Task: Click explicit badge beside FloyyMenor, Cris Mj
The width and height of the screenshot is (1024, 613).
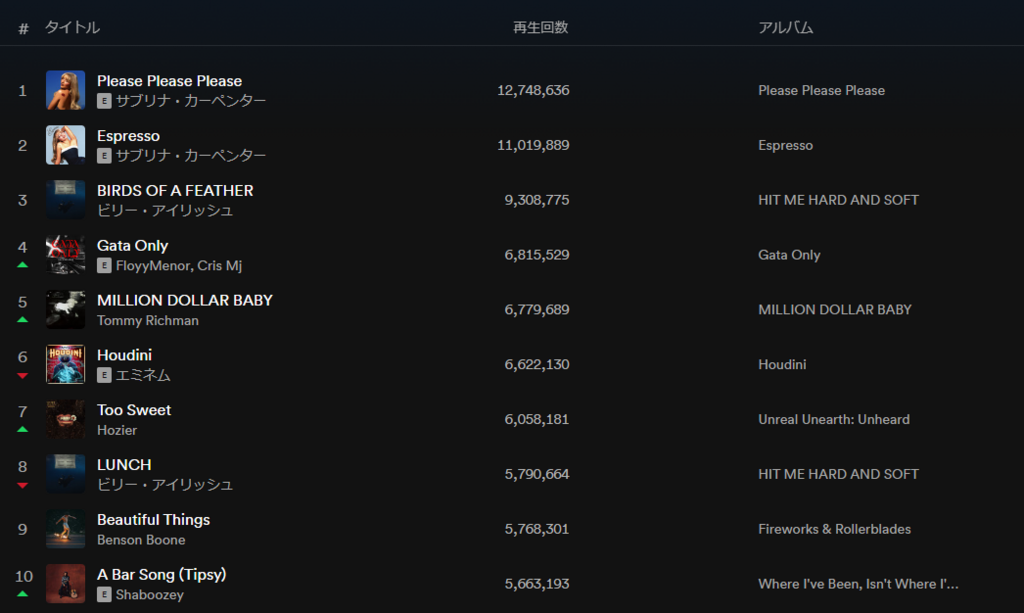Action: coord(104,266)
